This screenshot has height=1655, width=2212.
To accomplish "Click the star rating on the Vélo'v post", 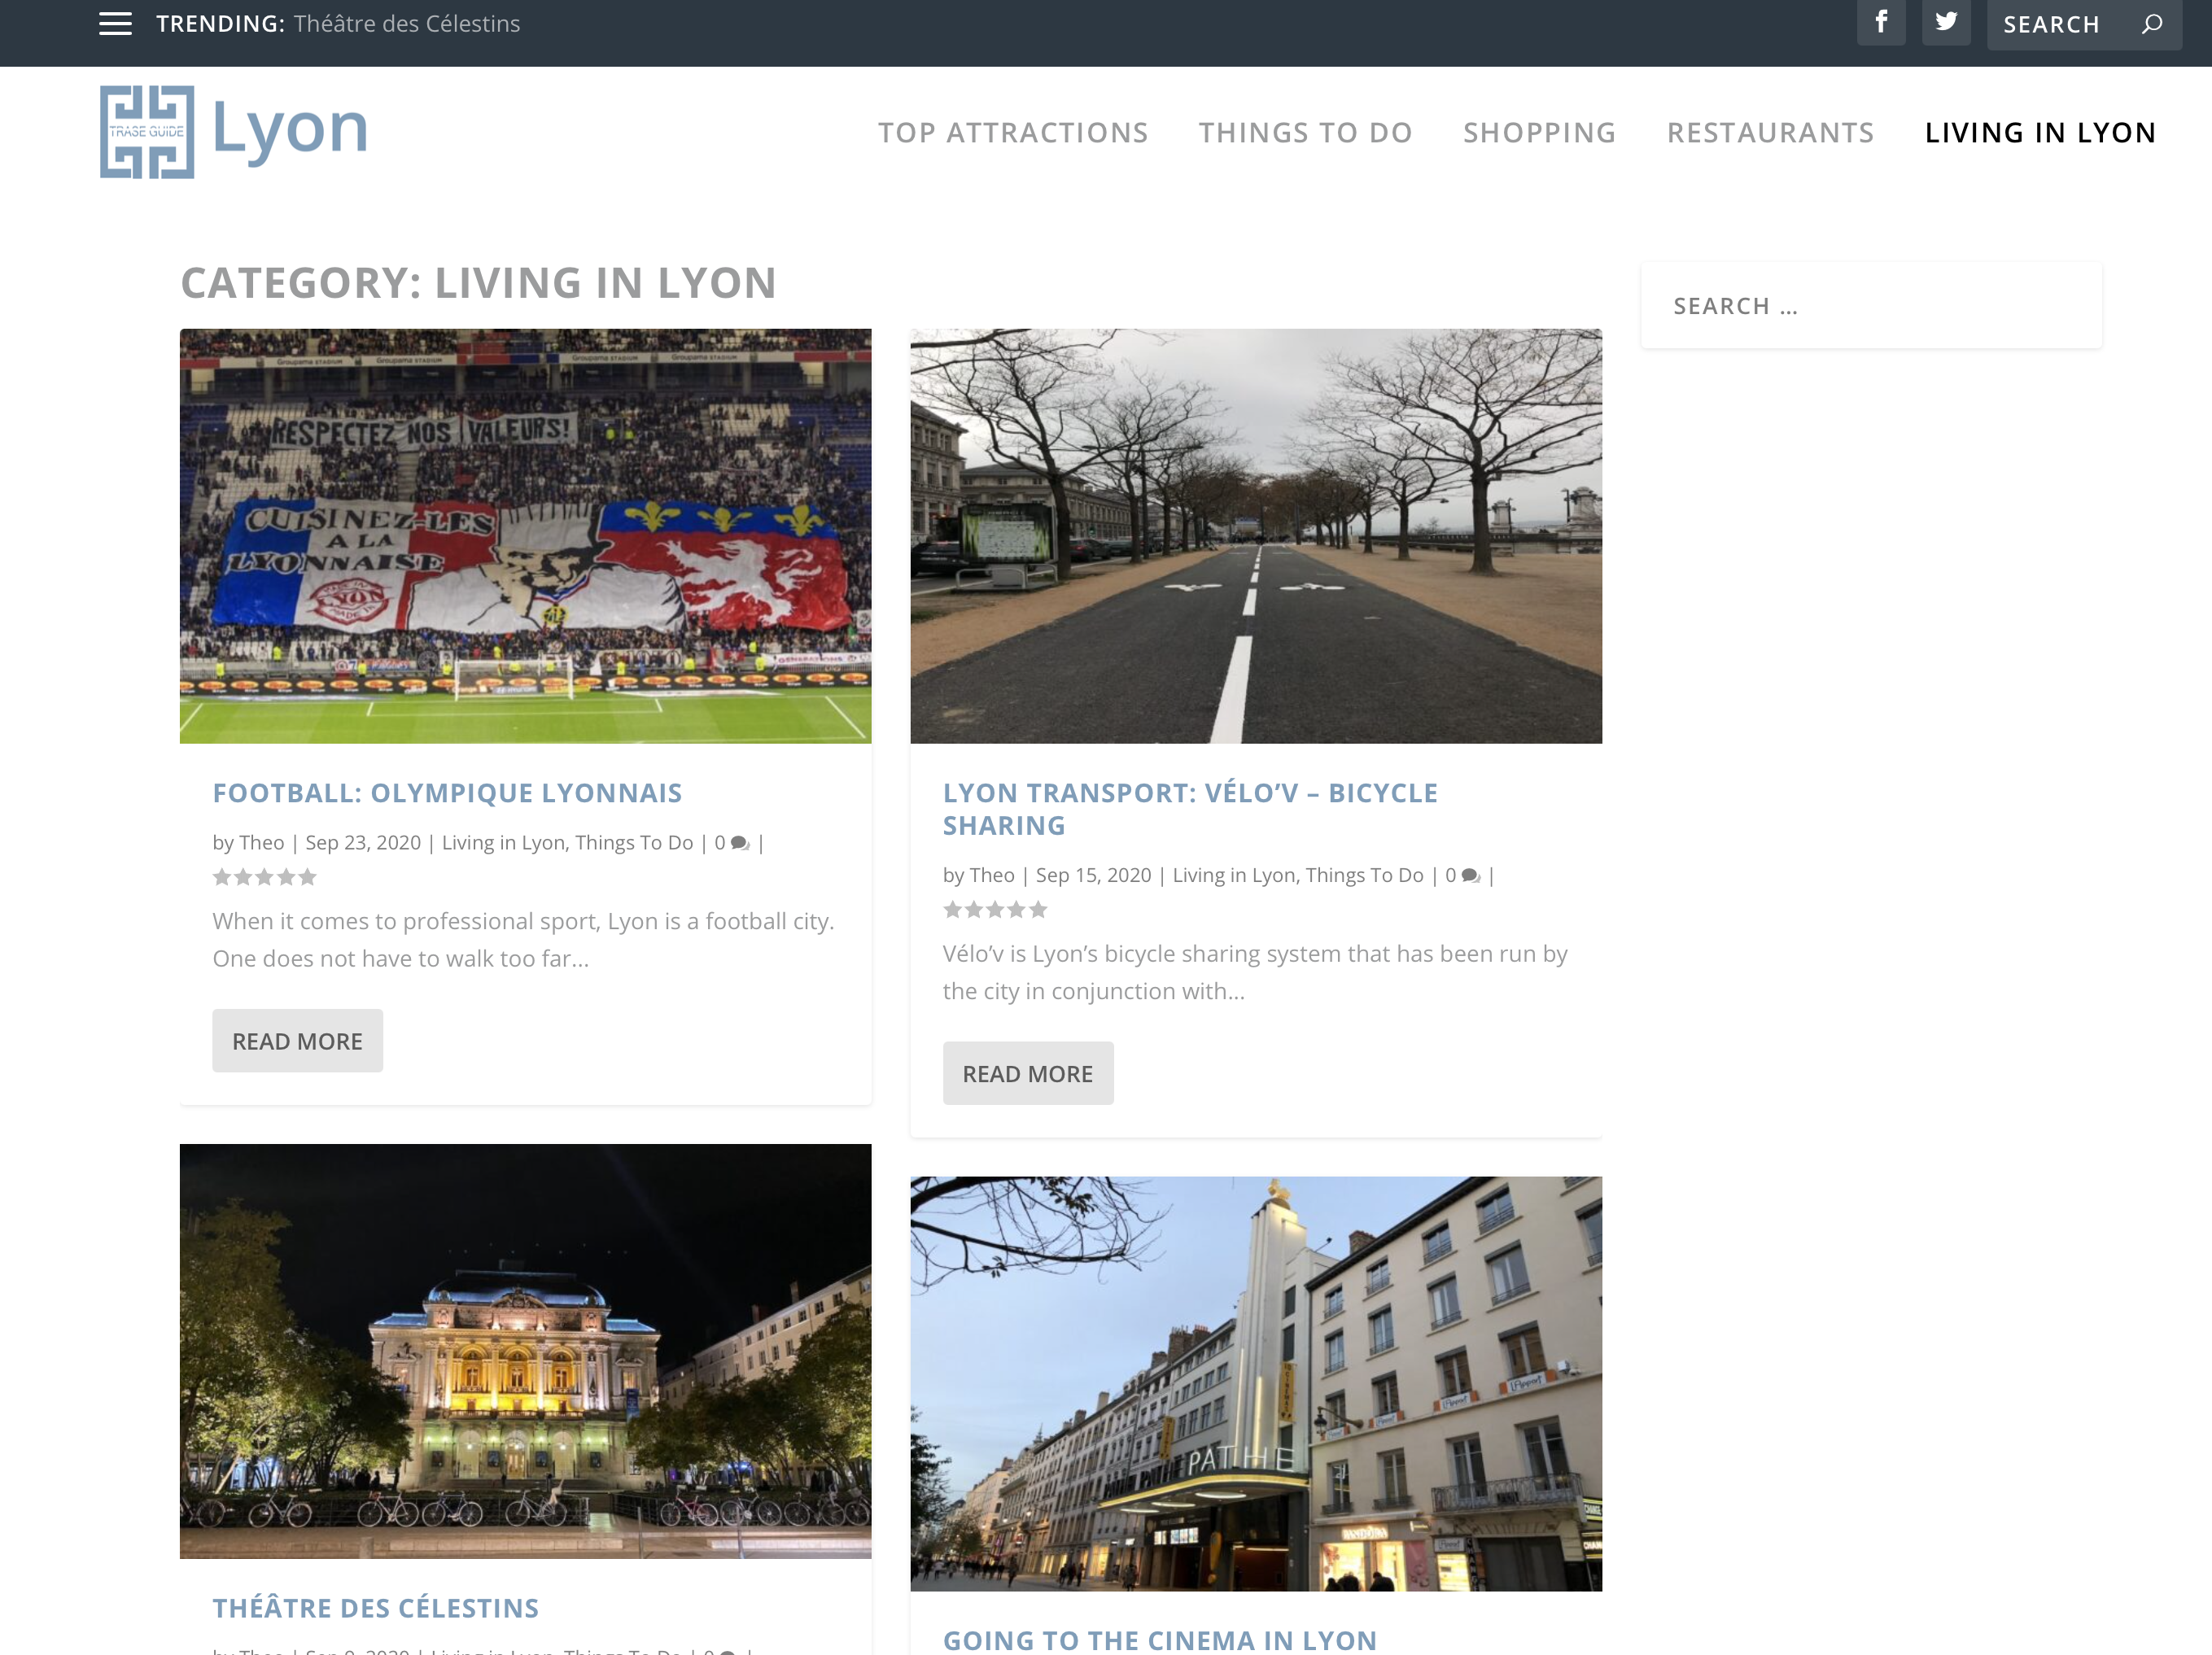I will (x=995, y=910).
